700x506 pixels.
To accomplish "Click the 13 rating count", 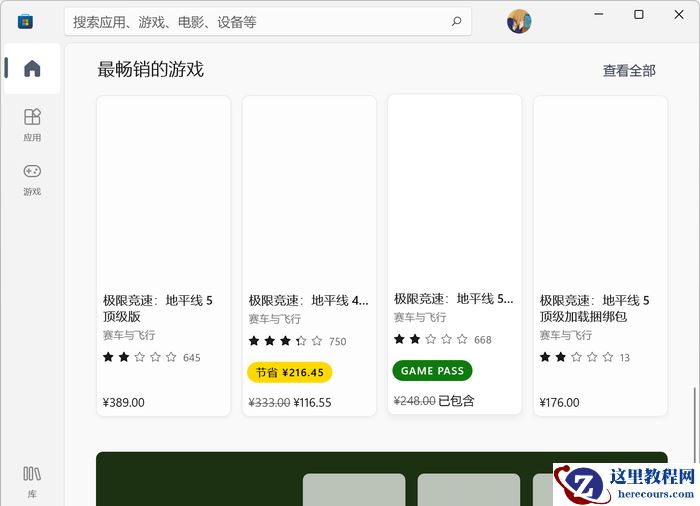I will pos(625,357).
